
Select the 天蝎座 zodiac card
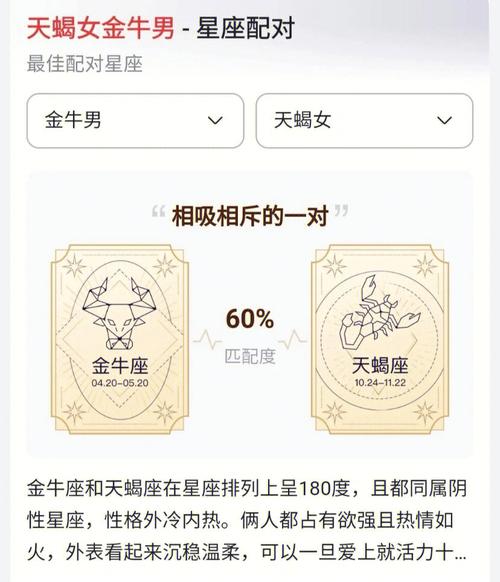(380, 339)
